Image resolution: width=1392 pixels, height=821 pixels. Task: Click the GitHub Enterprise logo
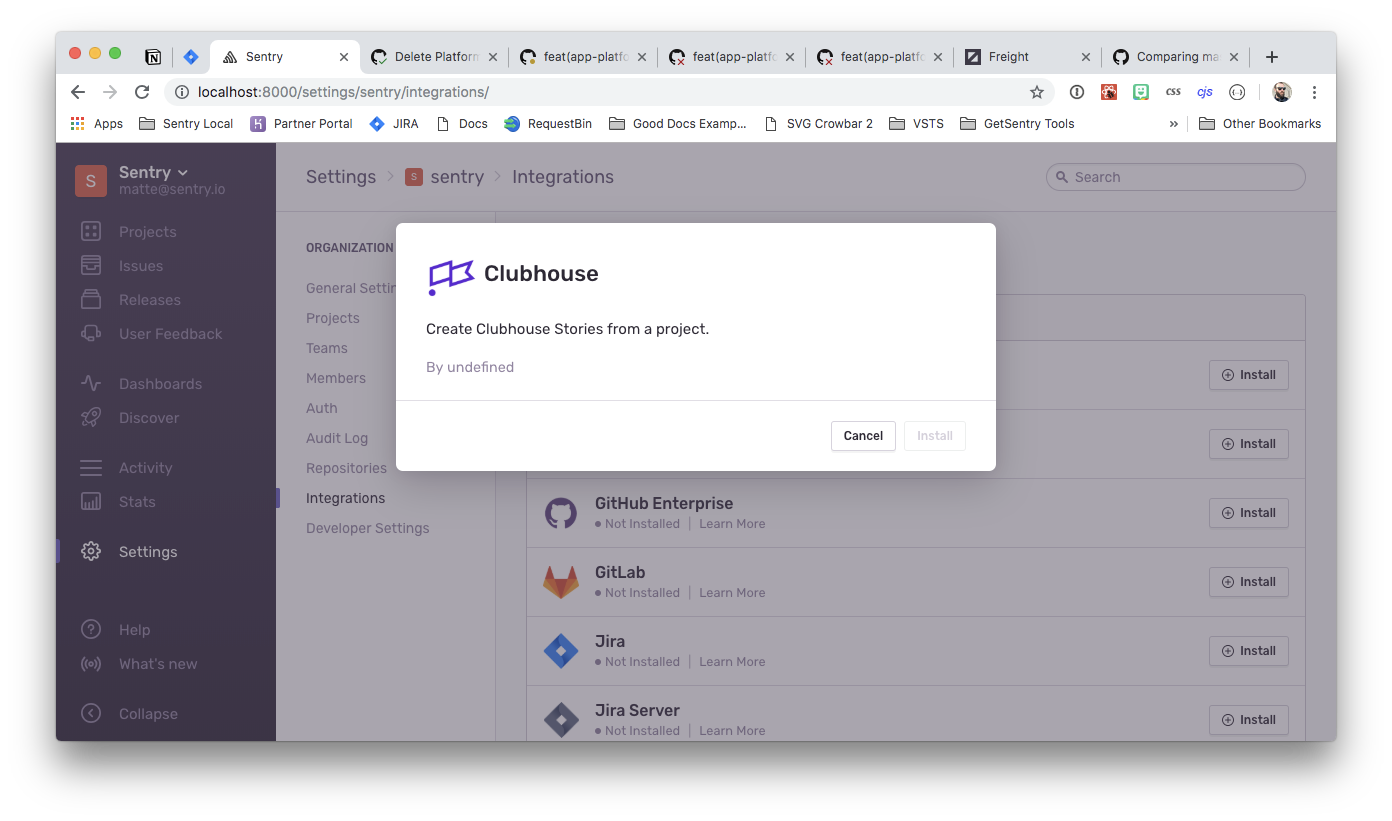point(561,513)
